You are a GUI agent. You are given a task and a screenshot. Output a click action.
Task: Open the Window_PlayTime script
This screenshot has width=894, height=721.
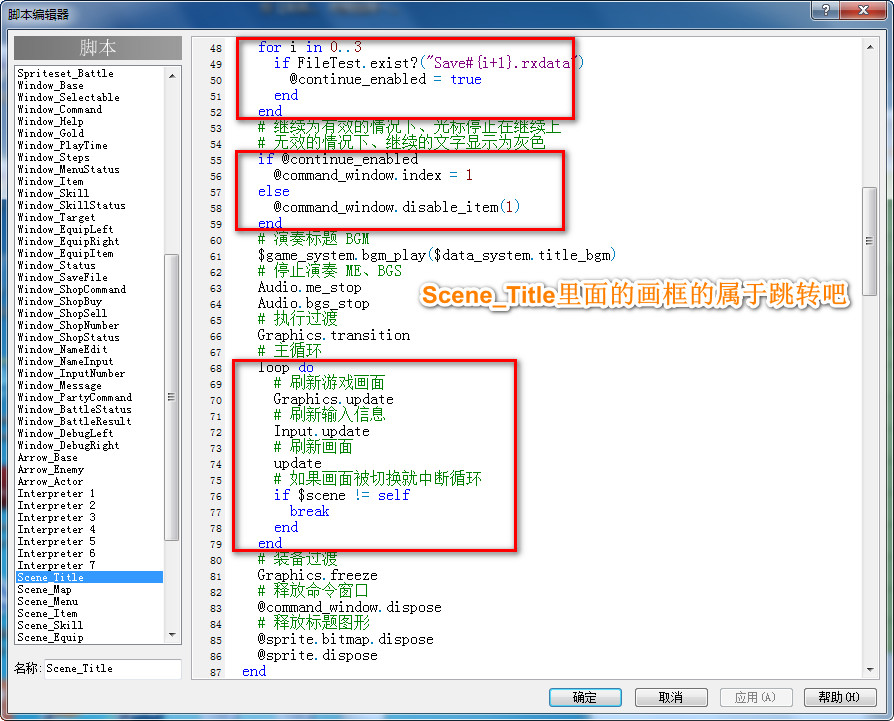63,145
